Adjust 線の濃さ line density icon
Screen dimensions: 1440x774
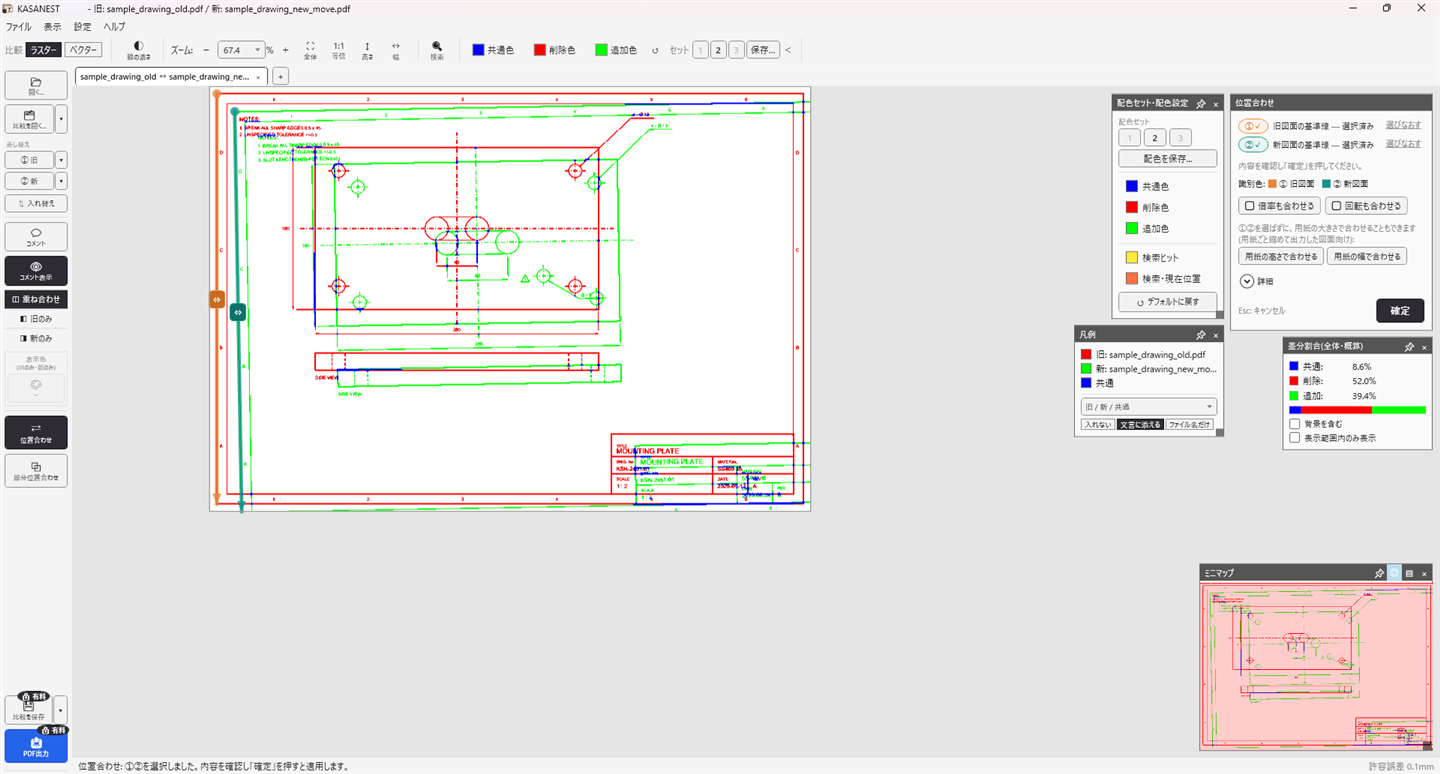[138, 50]
